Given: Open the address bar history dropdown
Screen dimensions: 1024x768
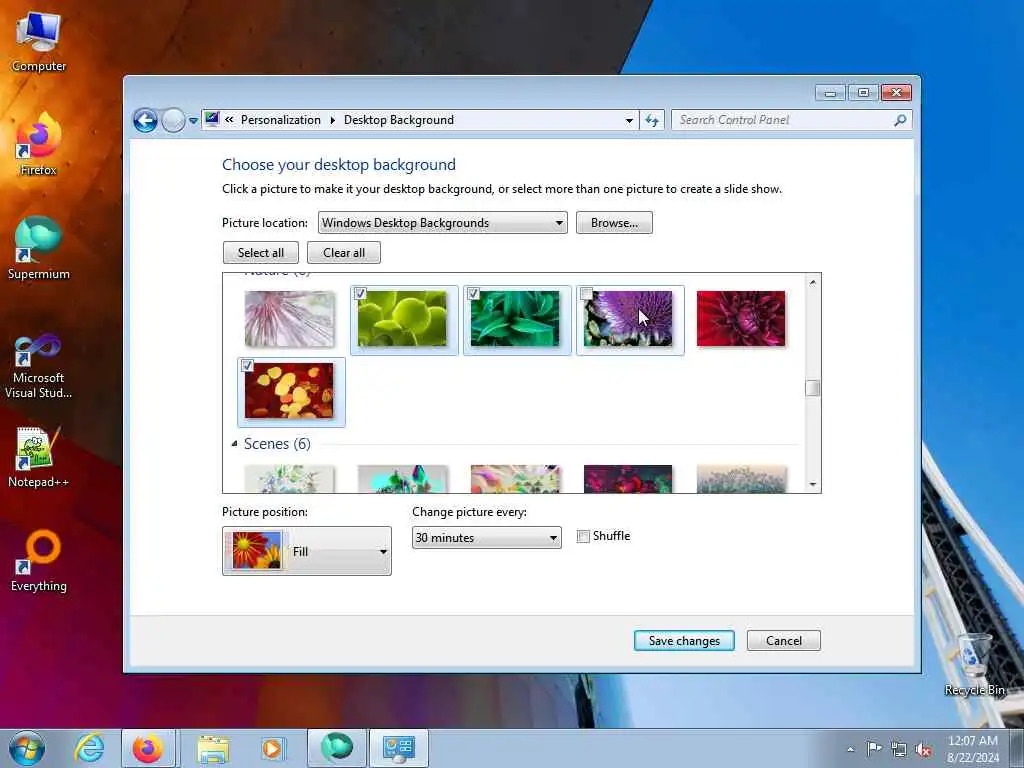Looking at the screenshot, I should point(629,120).
